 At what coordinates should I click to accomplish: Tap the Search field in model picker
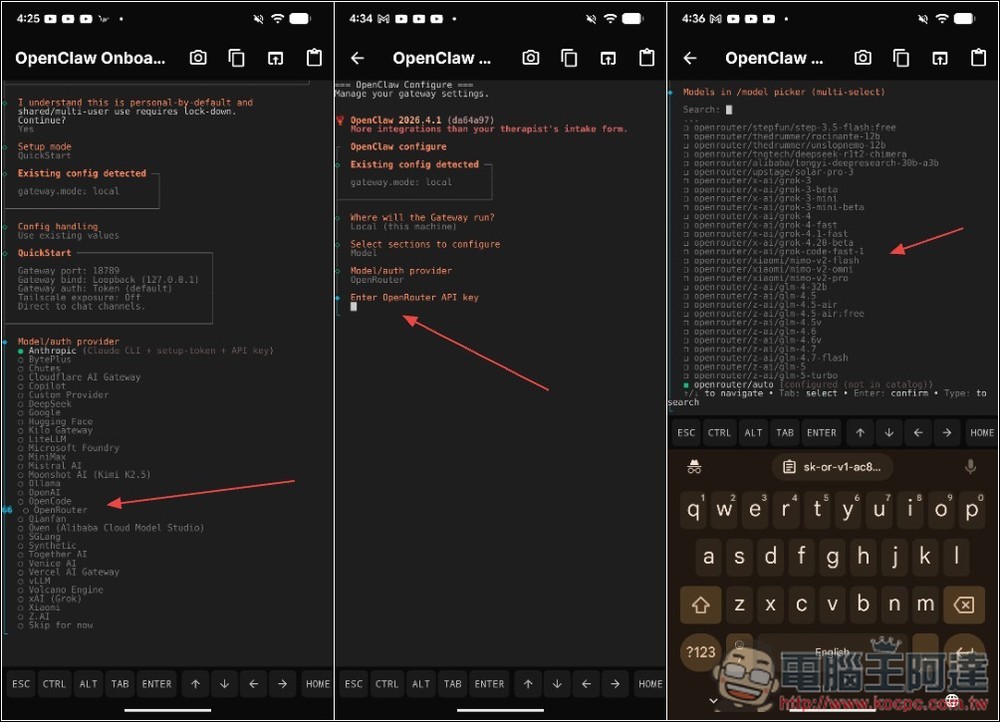click(730, 110)
